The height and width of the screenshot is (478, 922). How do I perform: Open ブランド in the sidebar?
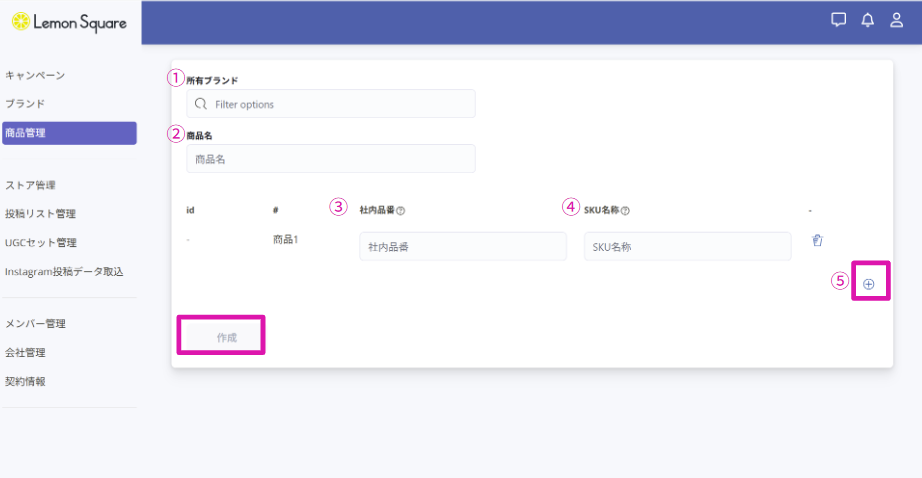click(25, 103)
